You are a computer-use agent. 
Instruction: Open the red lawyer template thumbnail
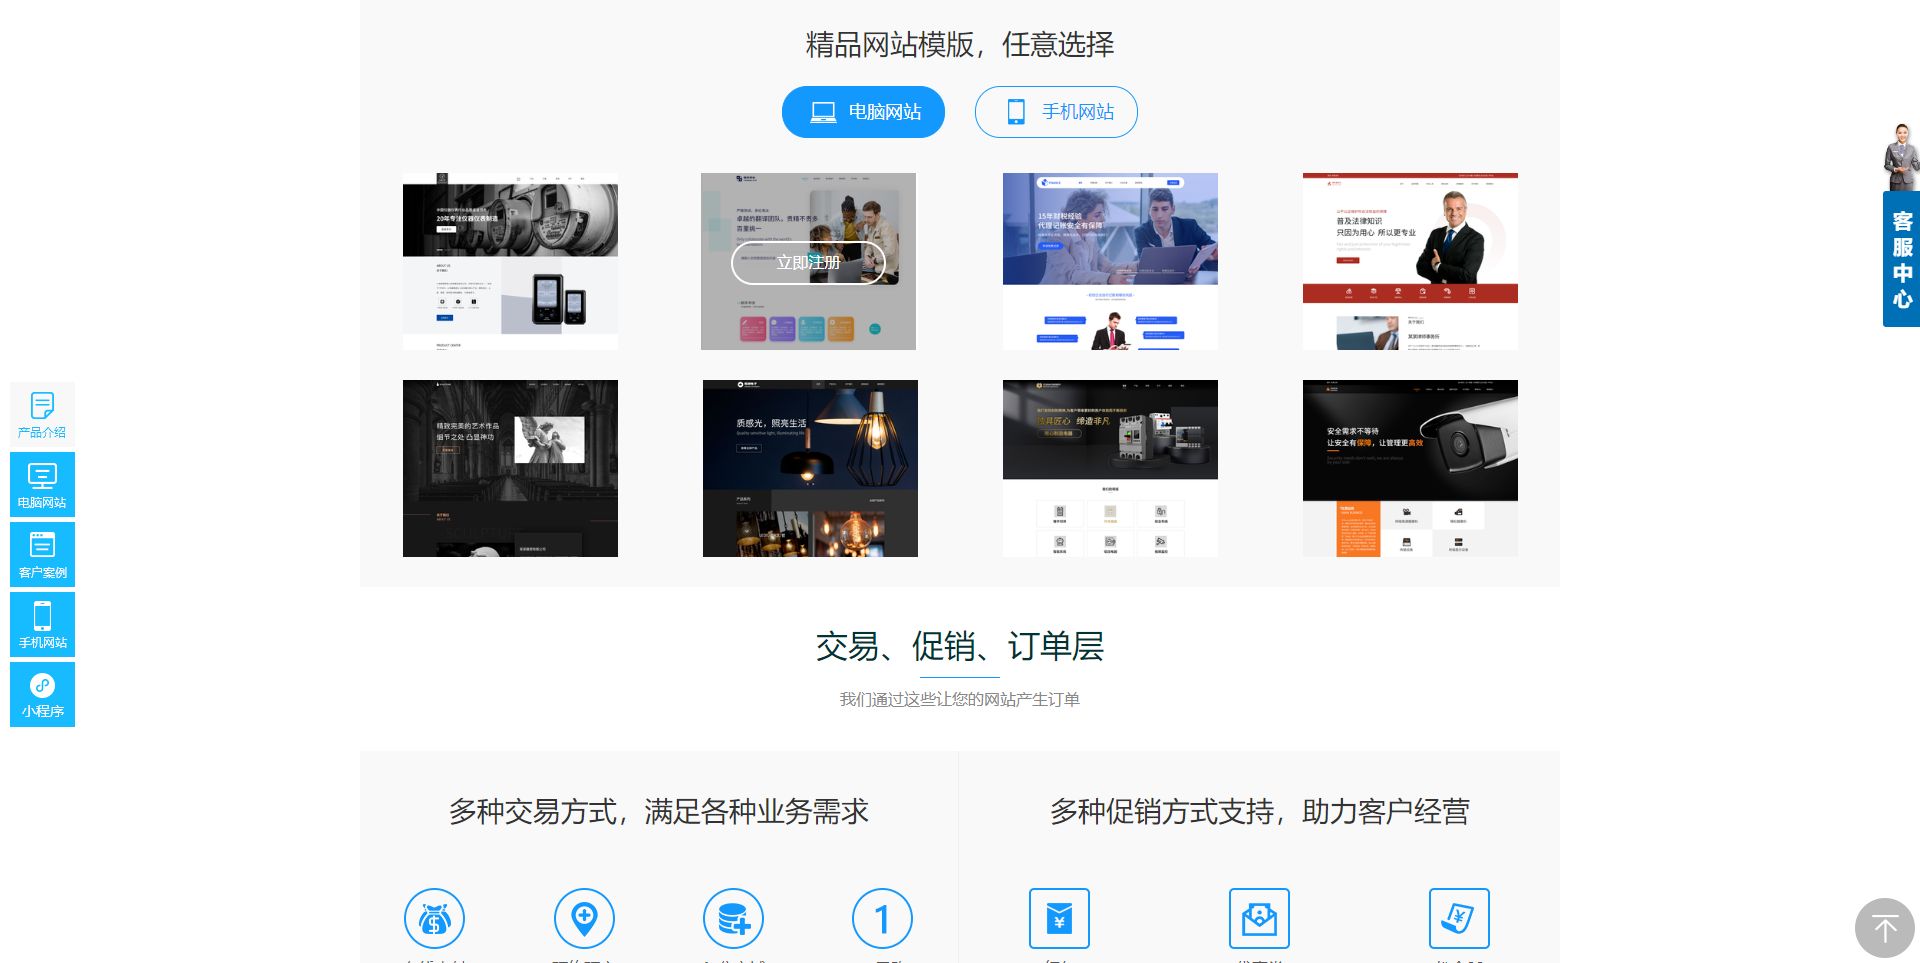click(1410, 261)
